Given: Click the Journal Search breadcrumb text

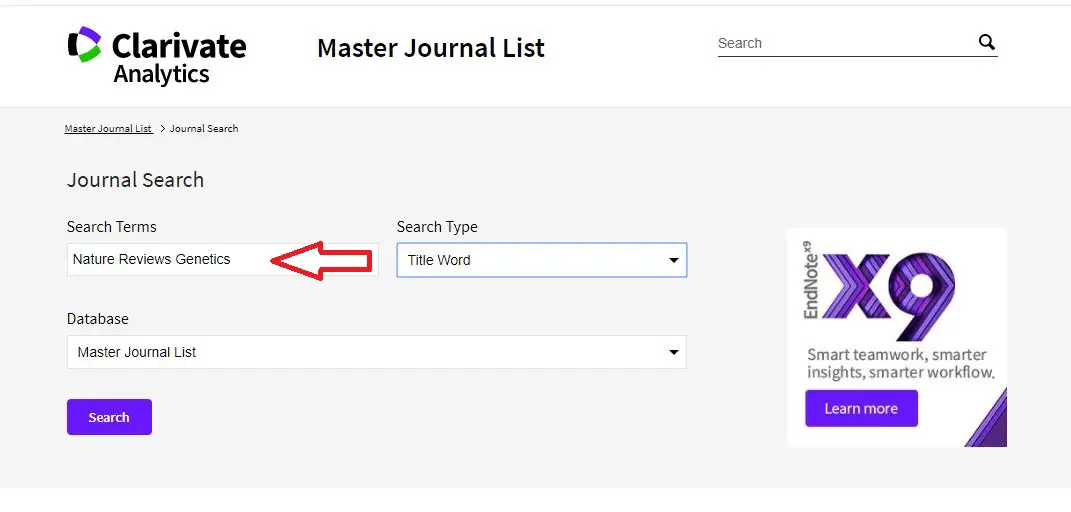Looking at the screenshot, I should pyautogui.click(x=204, y=128).
